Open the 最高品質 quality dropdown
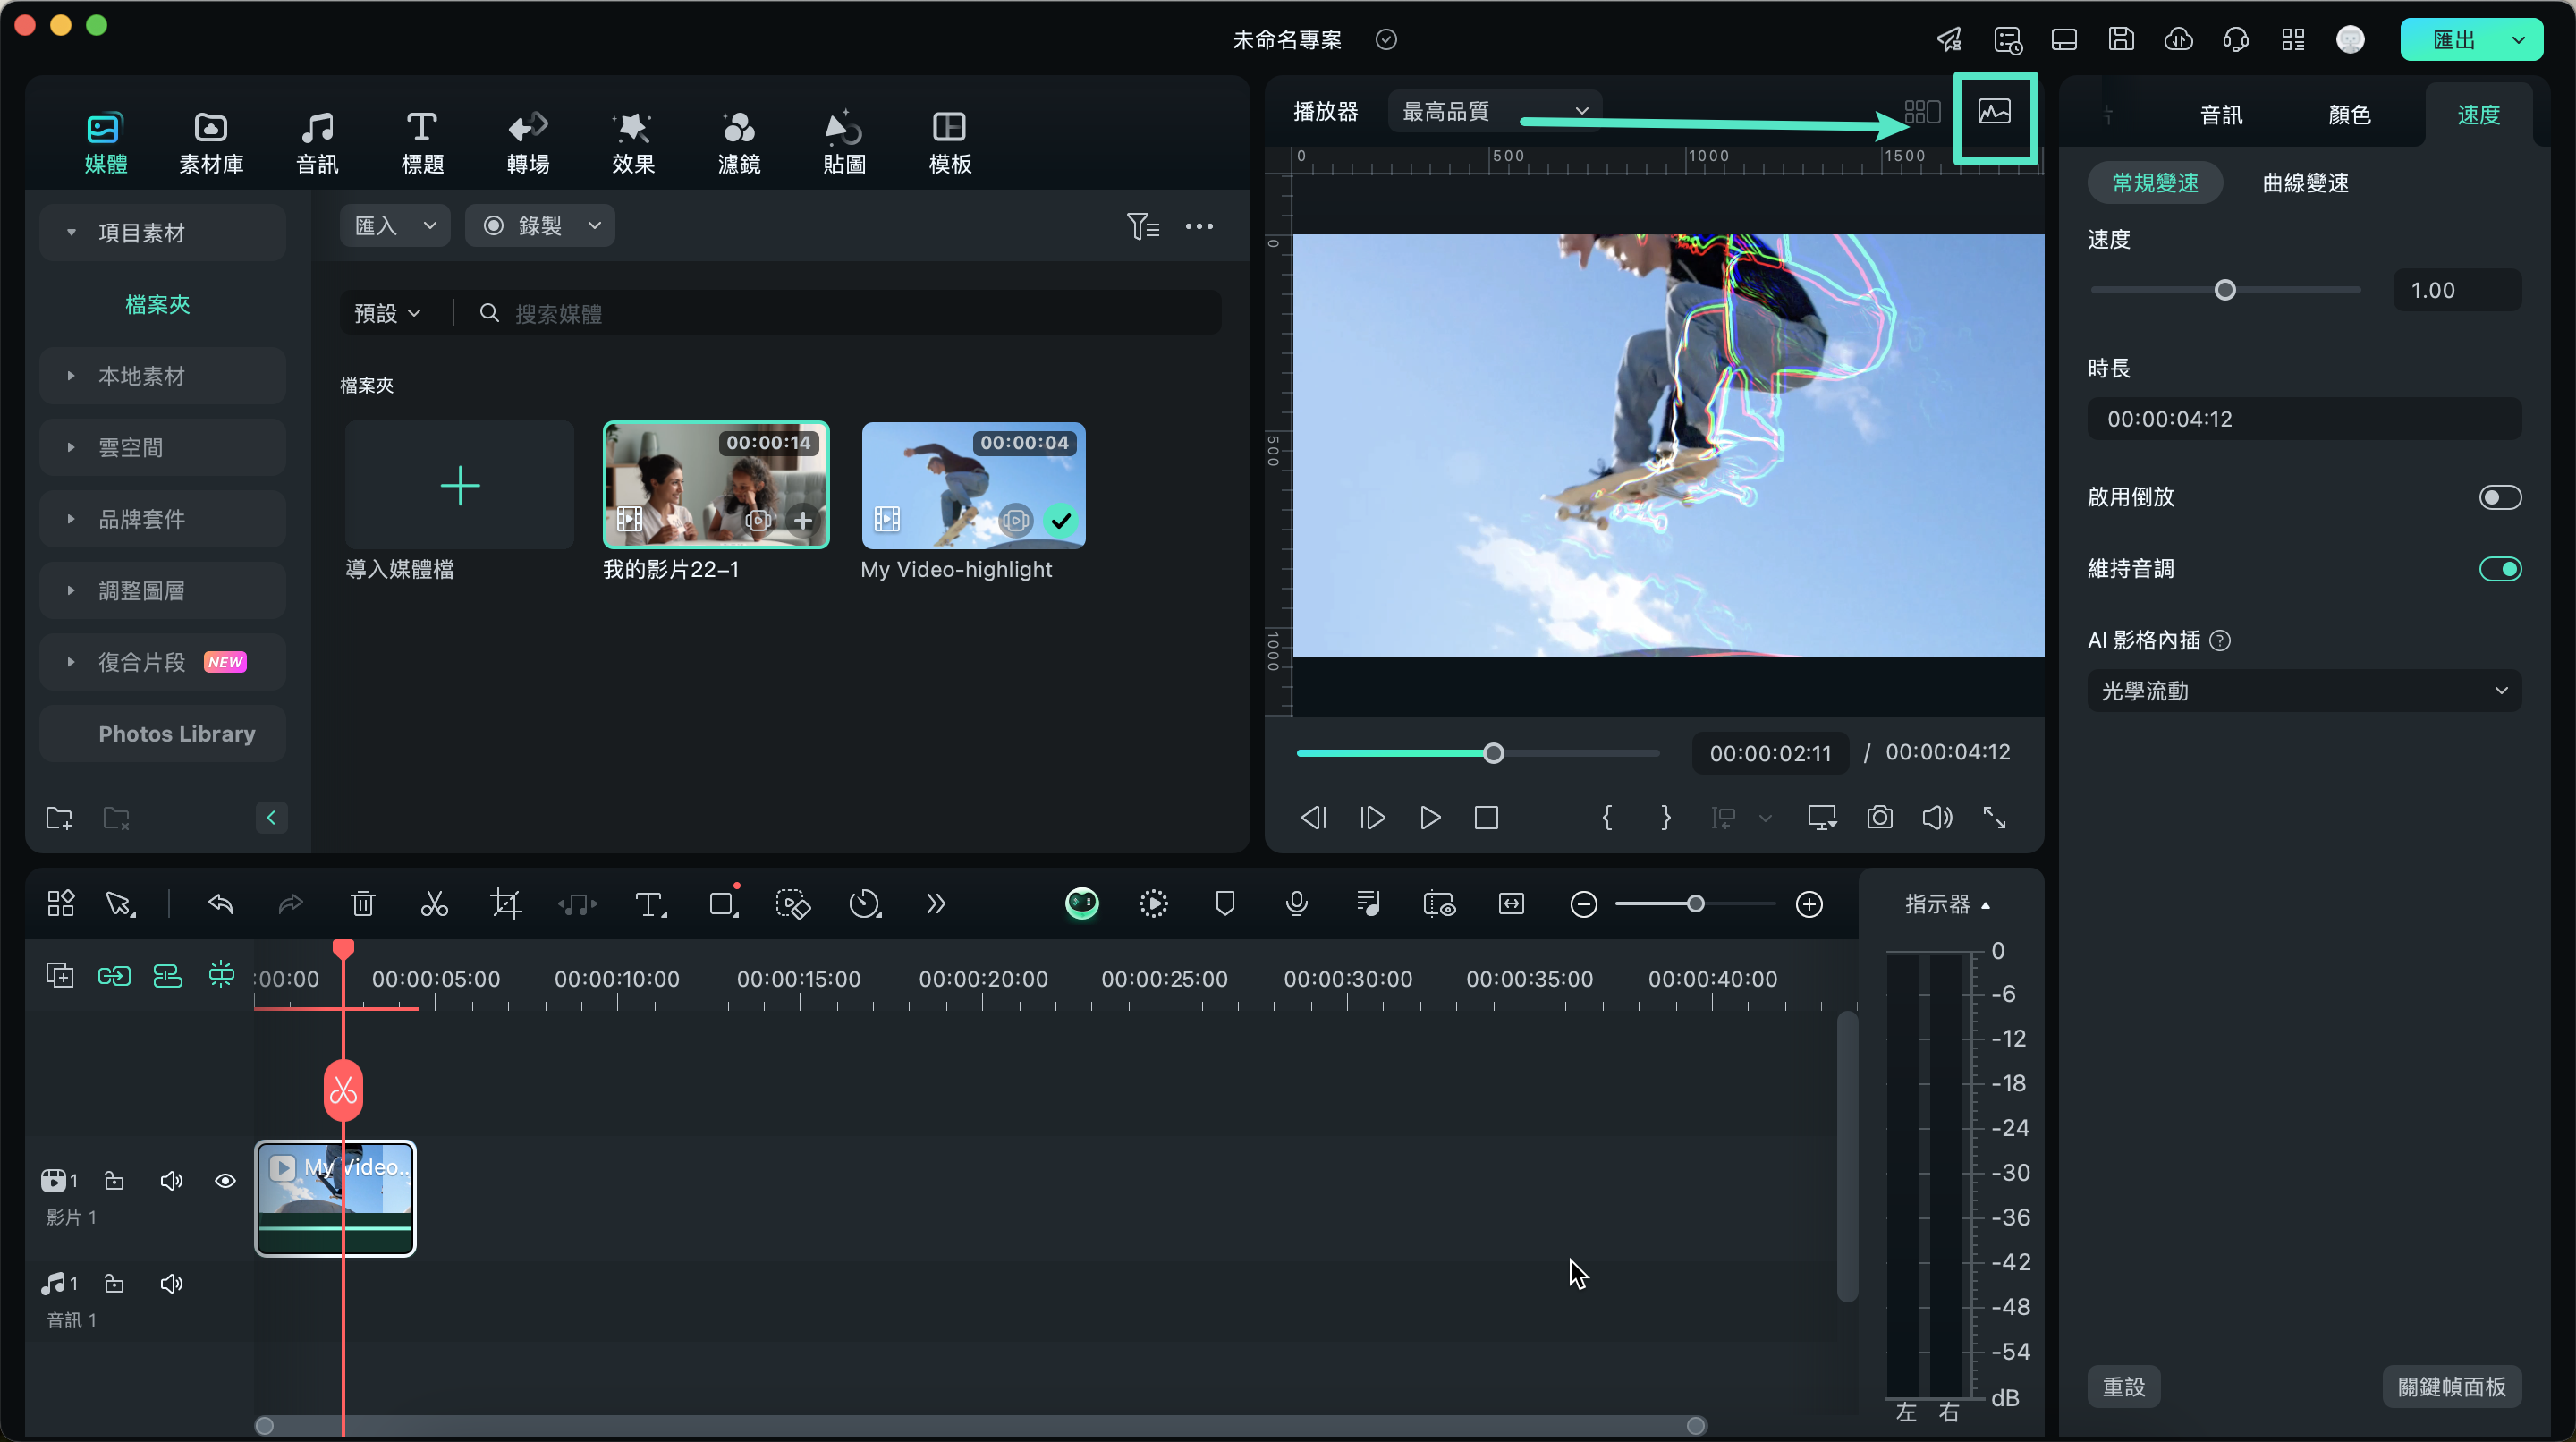The width and height of the screenshot is (2576, 1442). 1495,111
